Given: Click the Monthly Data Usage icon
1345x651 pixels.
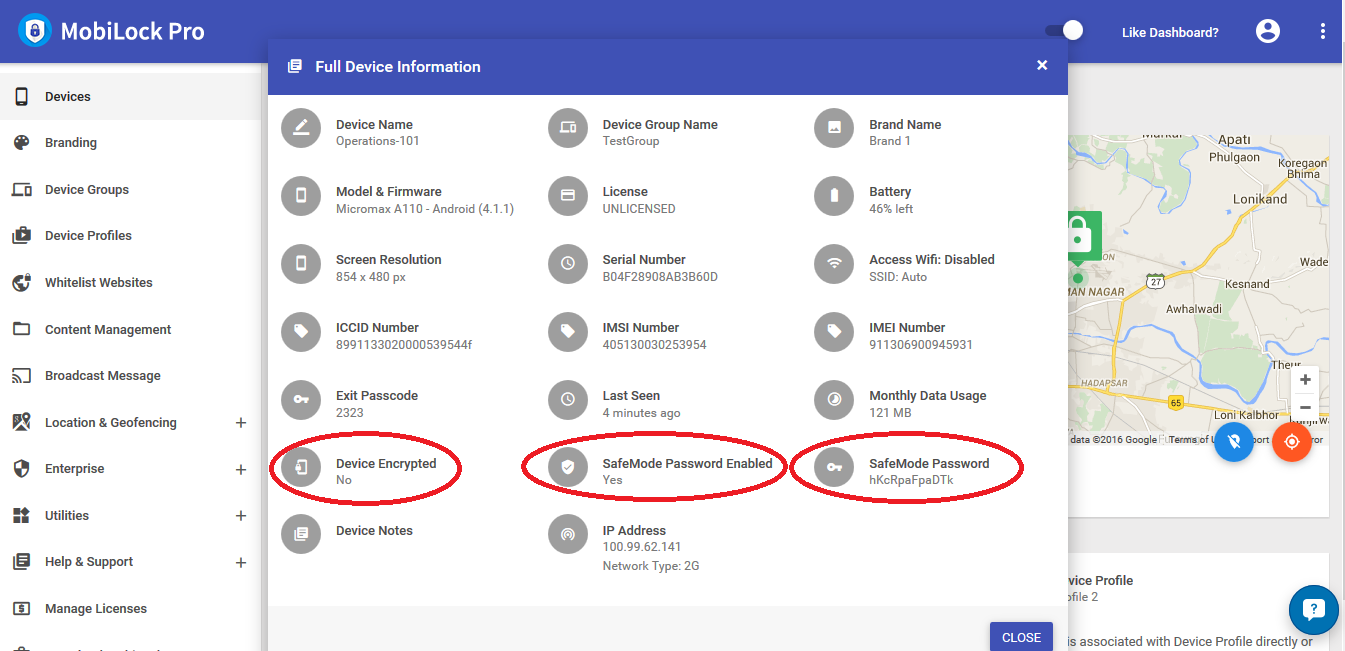Looking at the screenshot, I should pyautogui.click(x=834, y=400).
